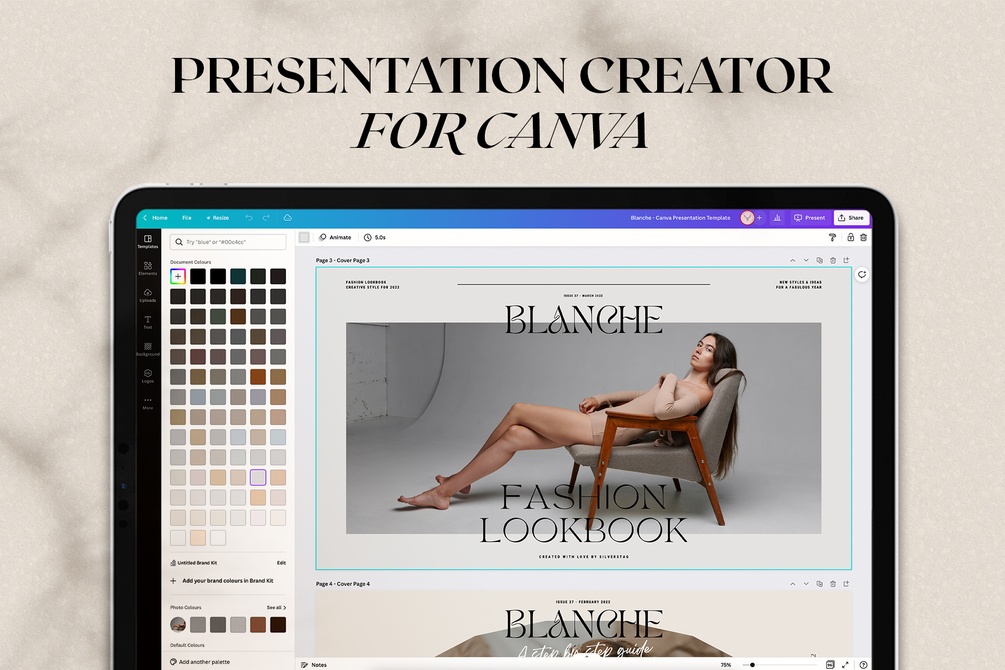Select the dark teal document colour swatch
The image size is (1005, 670).
click(238, 276)
